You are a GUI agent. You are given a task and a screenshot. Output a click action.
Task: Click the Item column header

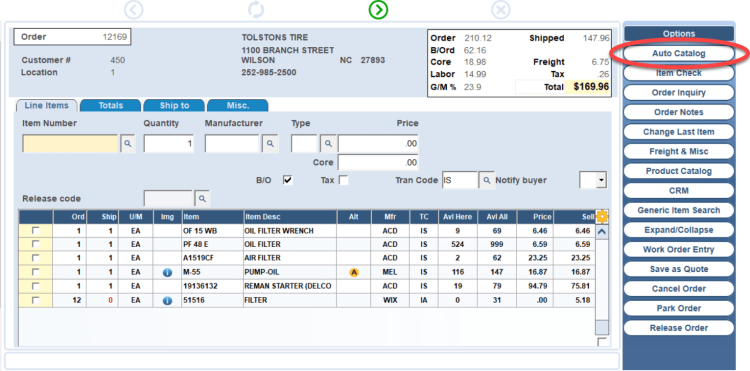(x=213, y=217)
